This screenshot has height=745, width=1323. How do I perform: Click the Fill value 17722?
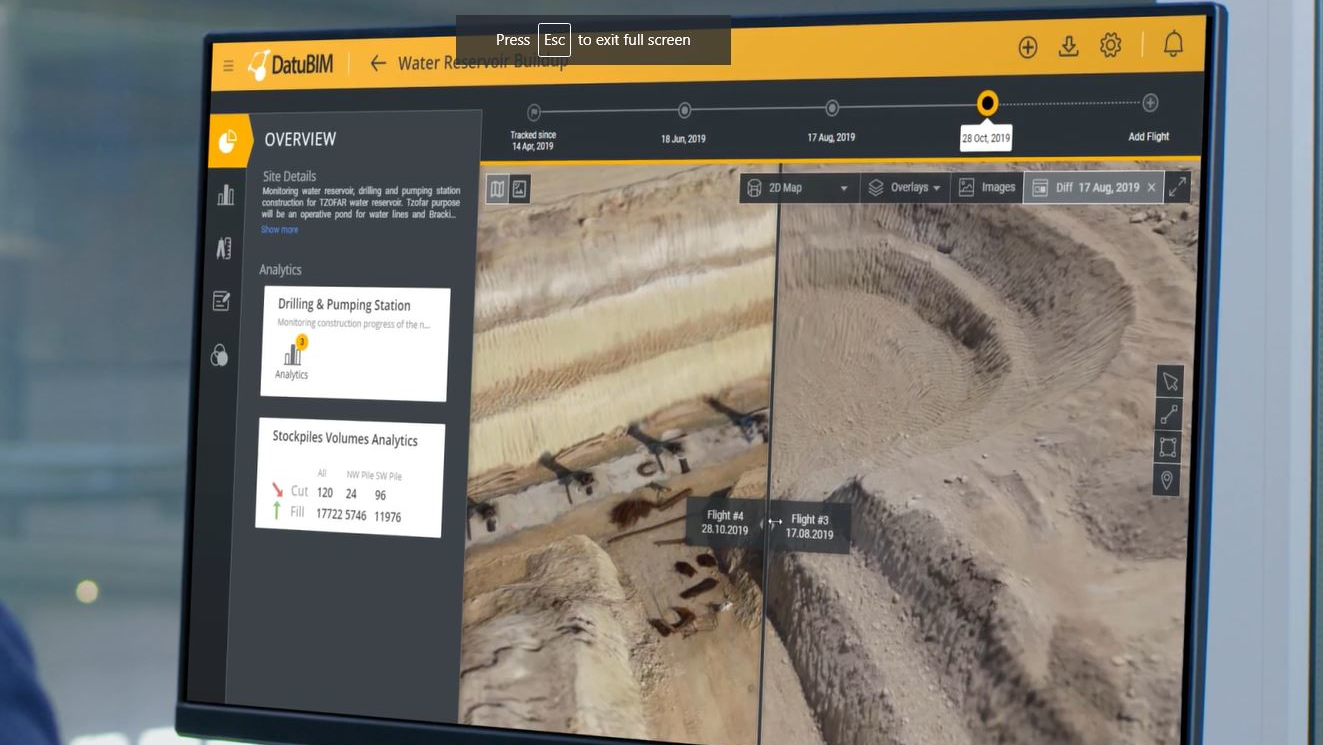[329, 514]
